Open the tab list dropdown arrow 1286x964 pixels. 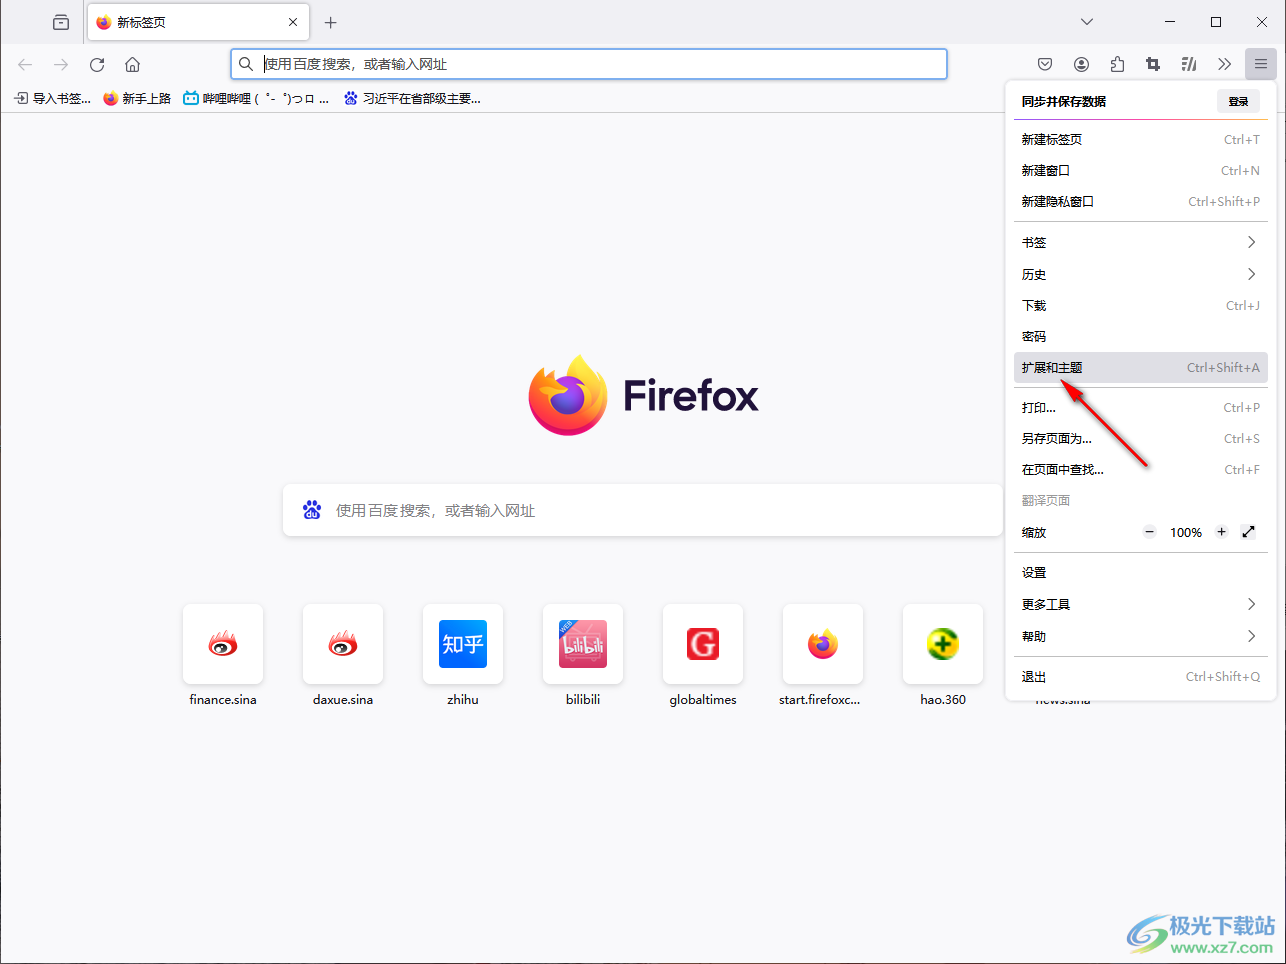tap(1087, 22)
